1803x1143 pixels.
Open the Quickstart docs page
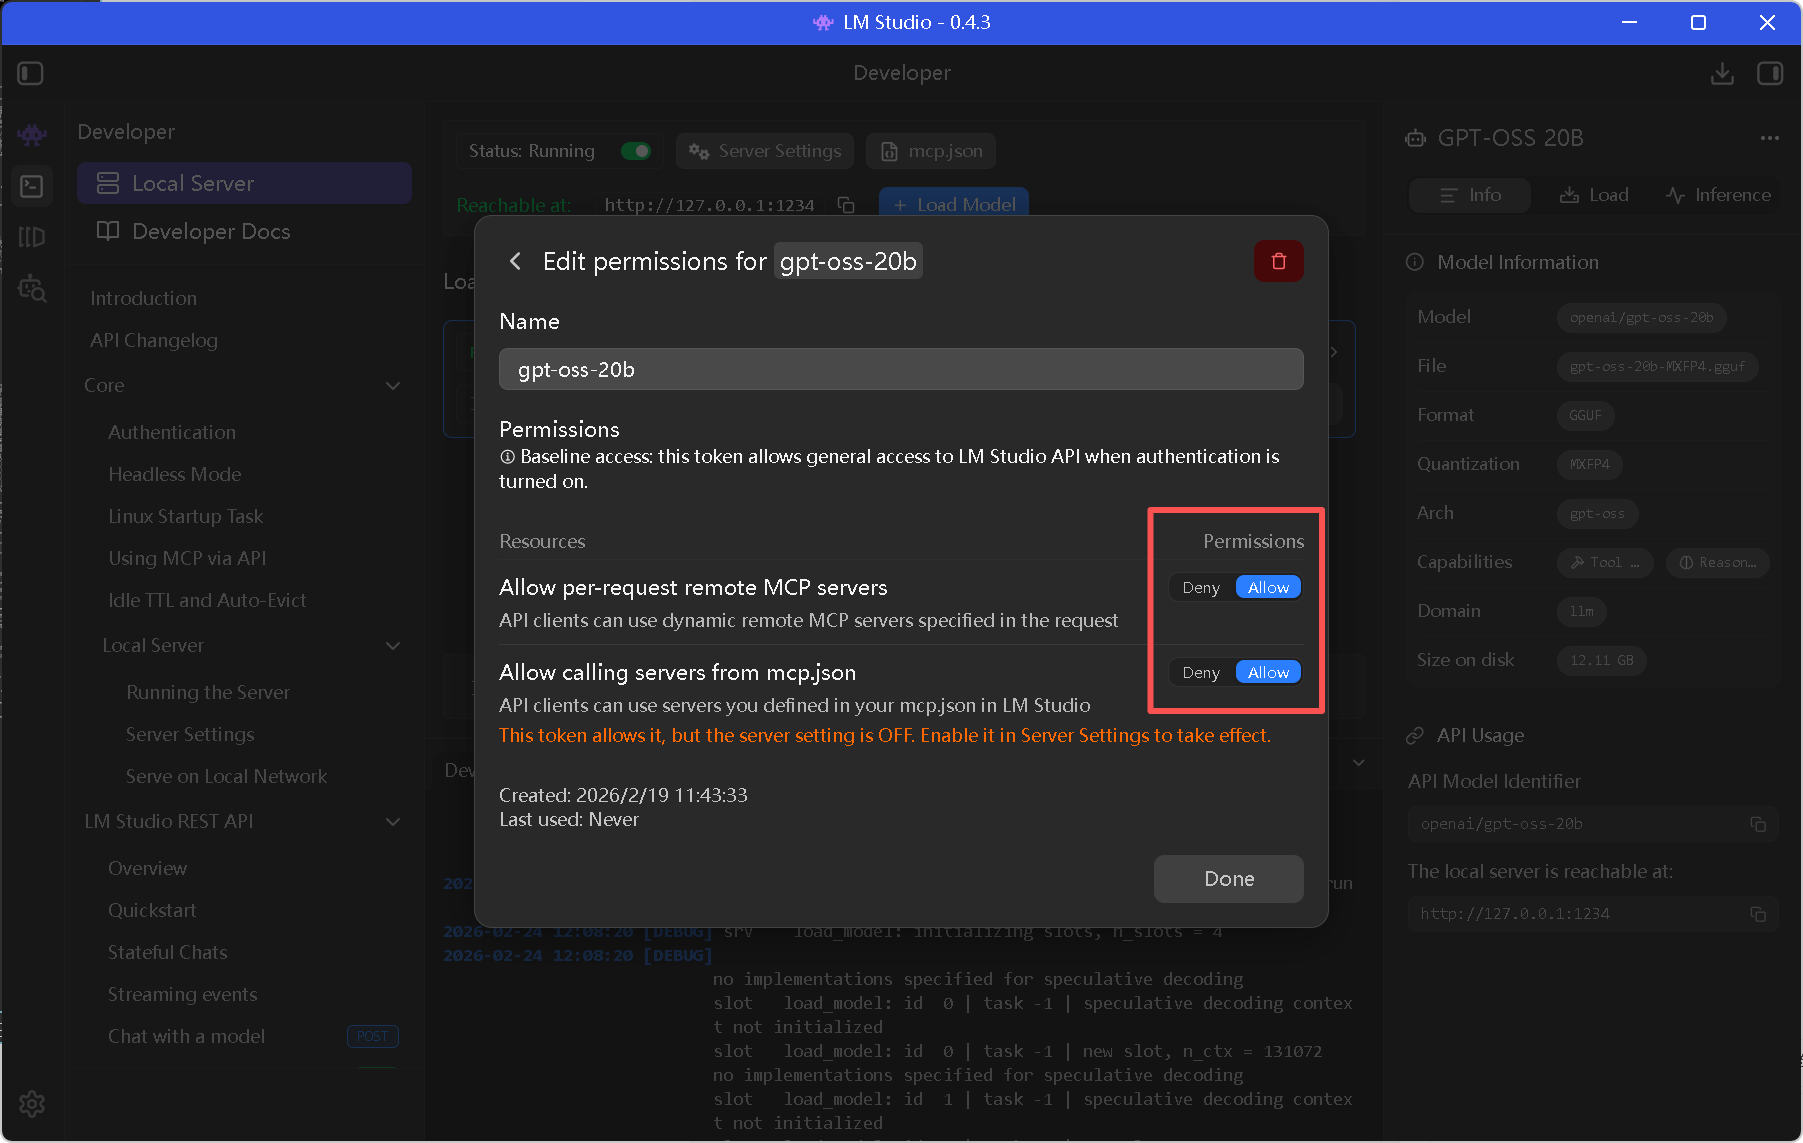pyautogui.click(x=152, y=910)
